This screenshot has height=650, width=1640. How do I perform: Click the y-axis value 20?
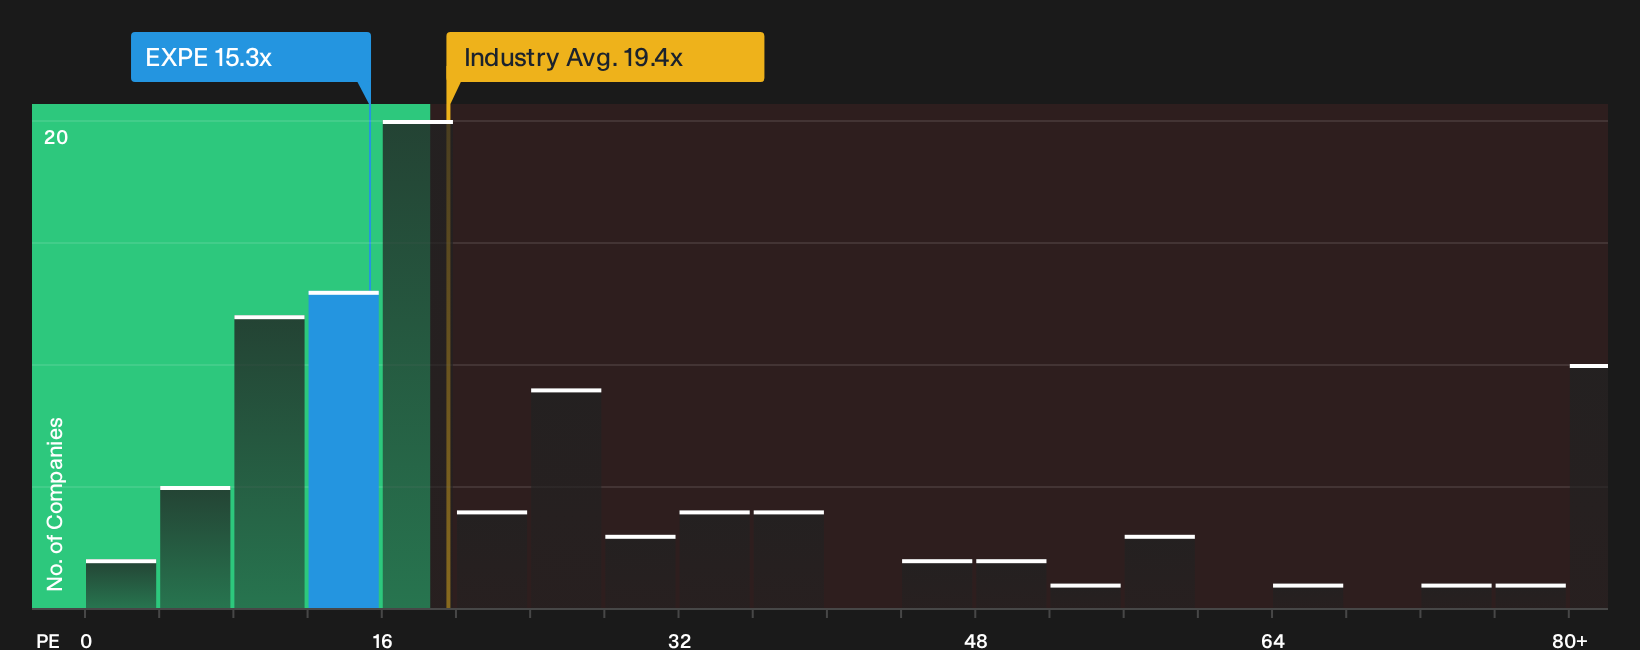56,137
